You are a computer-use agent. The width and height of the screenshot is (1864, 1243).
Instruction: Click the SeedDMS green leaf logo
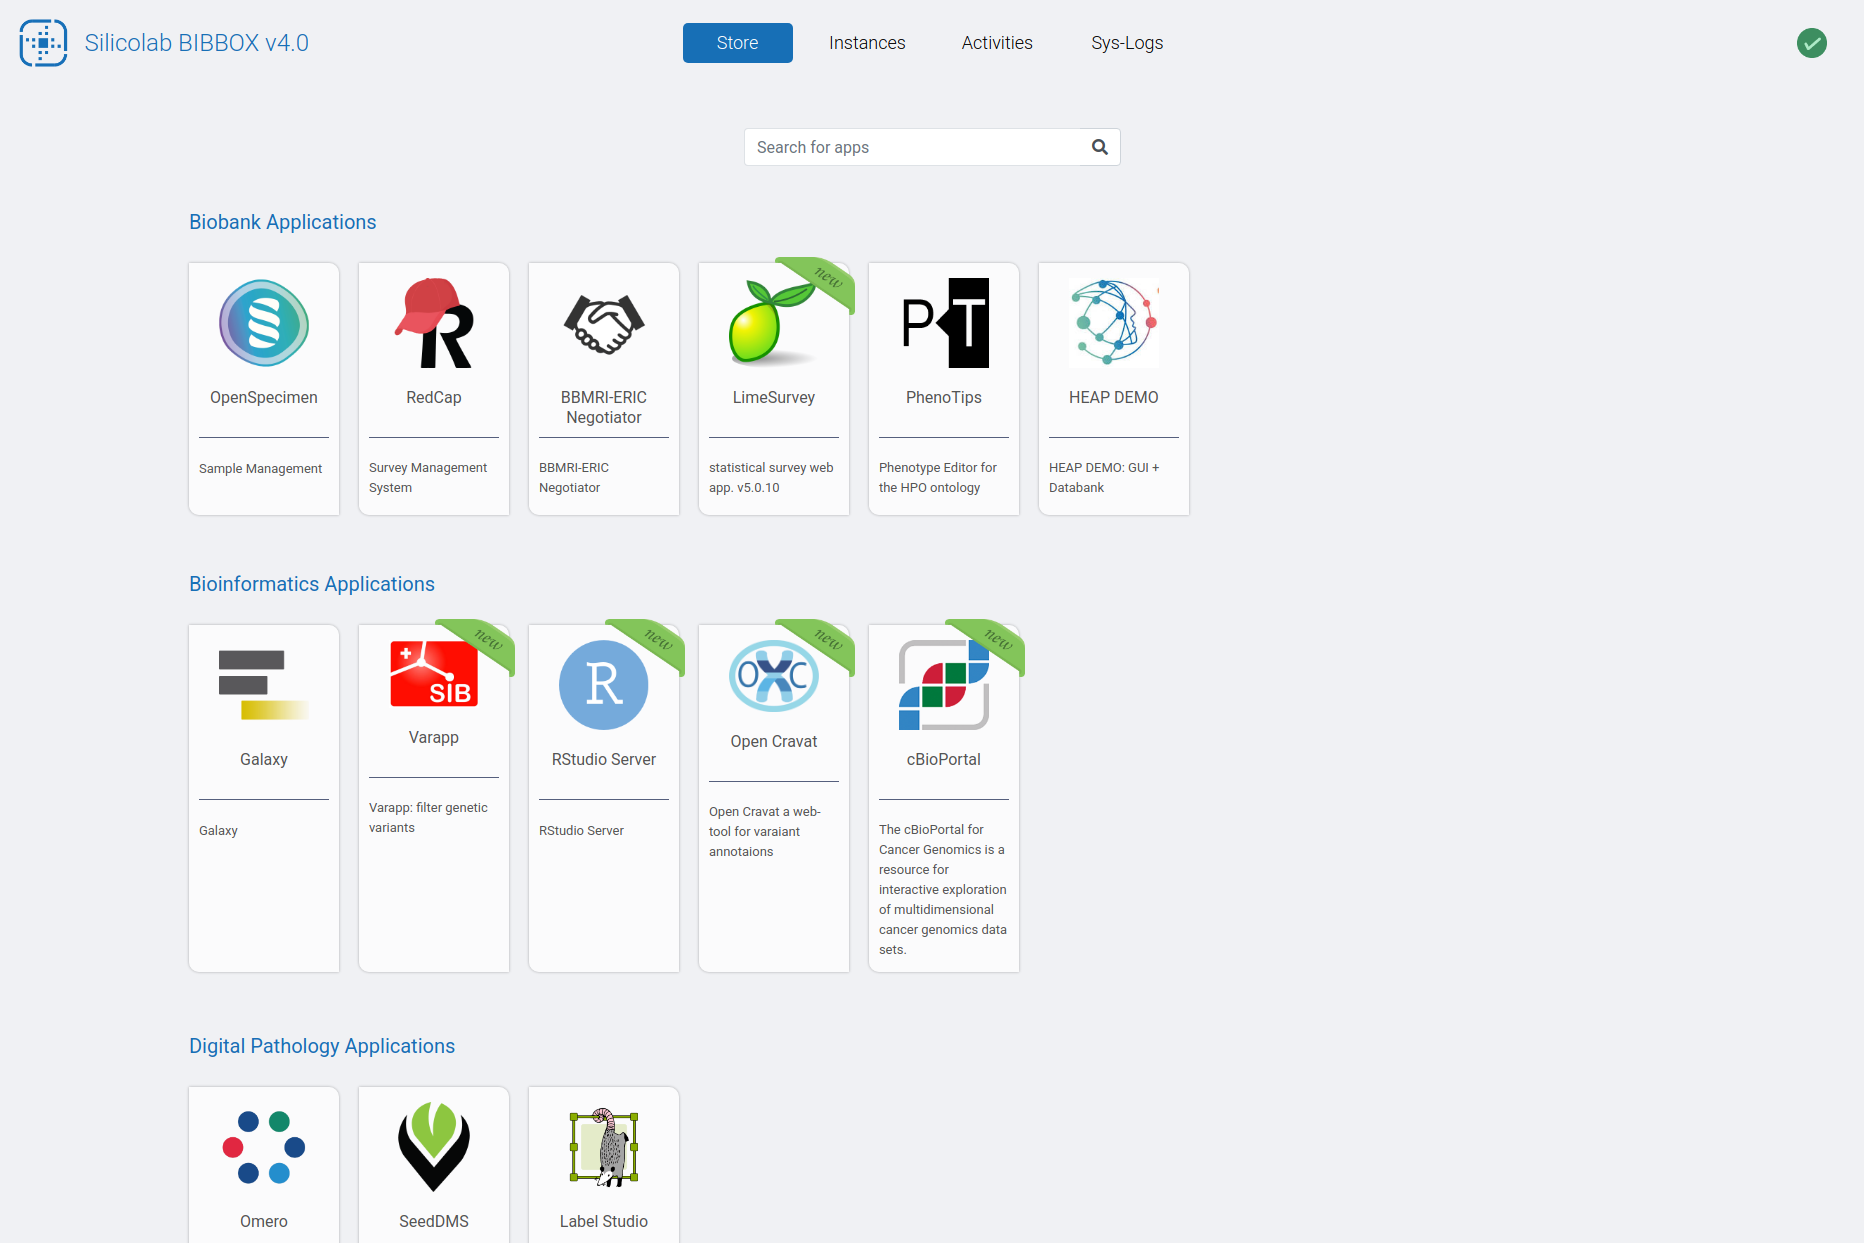[x=434, y=1147]
